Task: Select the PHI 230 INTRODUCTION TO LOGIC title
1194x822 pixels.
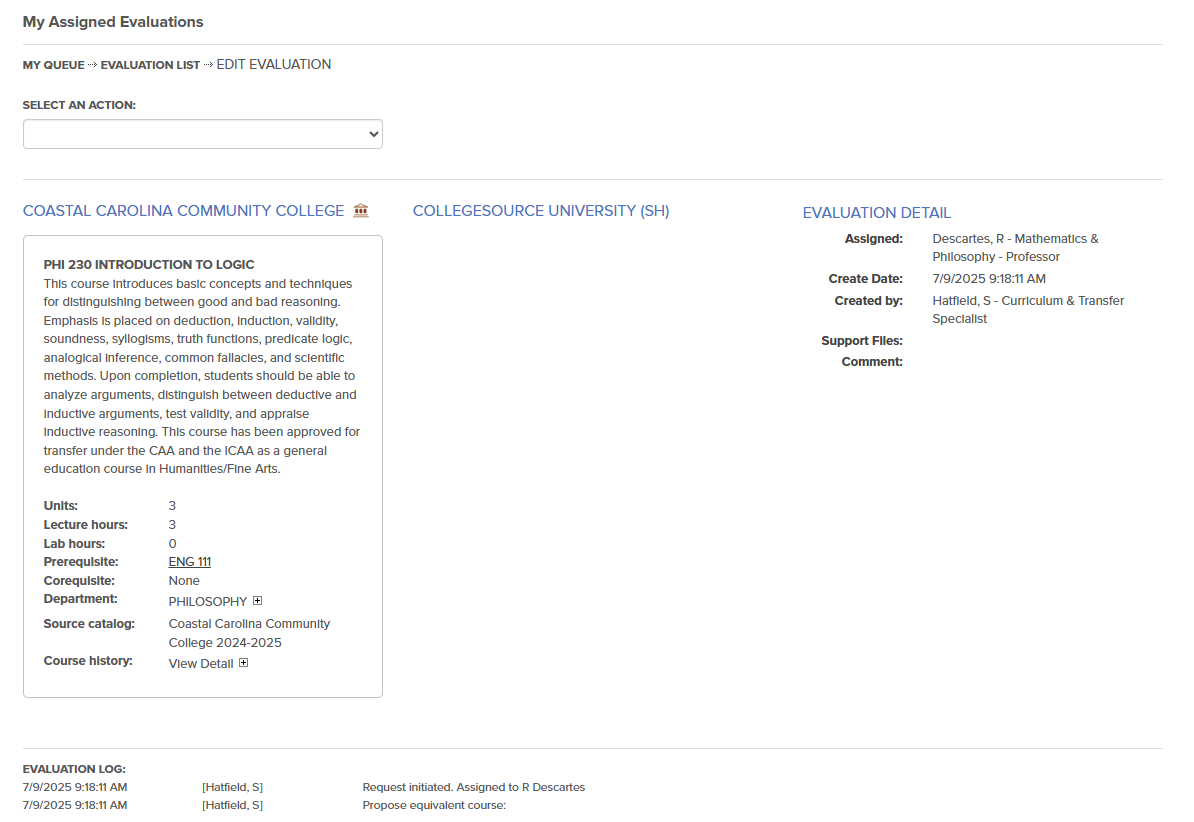Action: pos(149,264)
